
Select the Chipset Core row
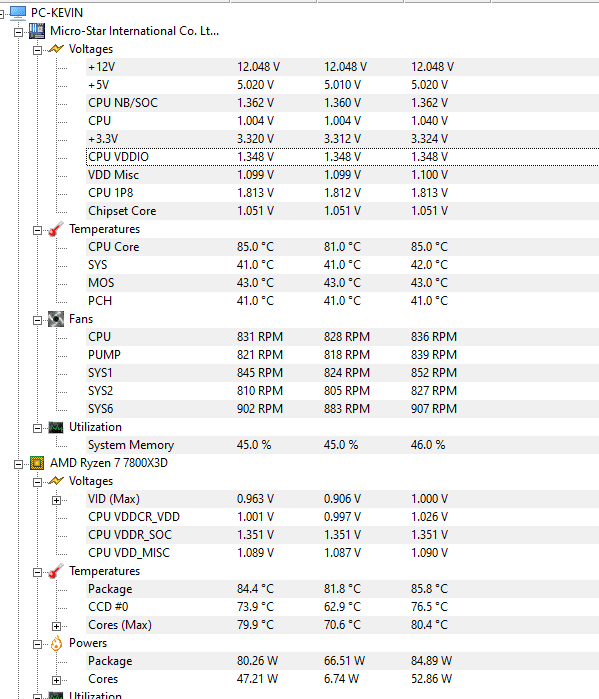click(x=342, y=211)
